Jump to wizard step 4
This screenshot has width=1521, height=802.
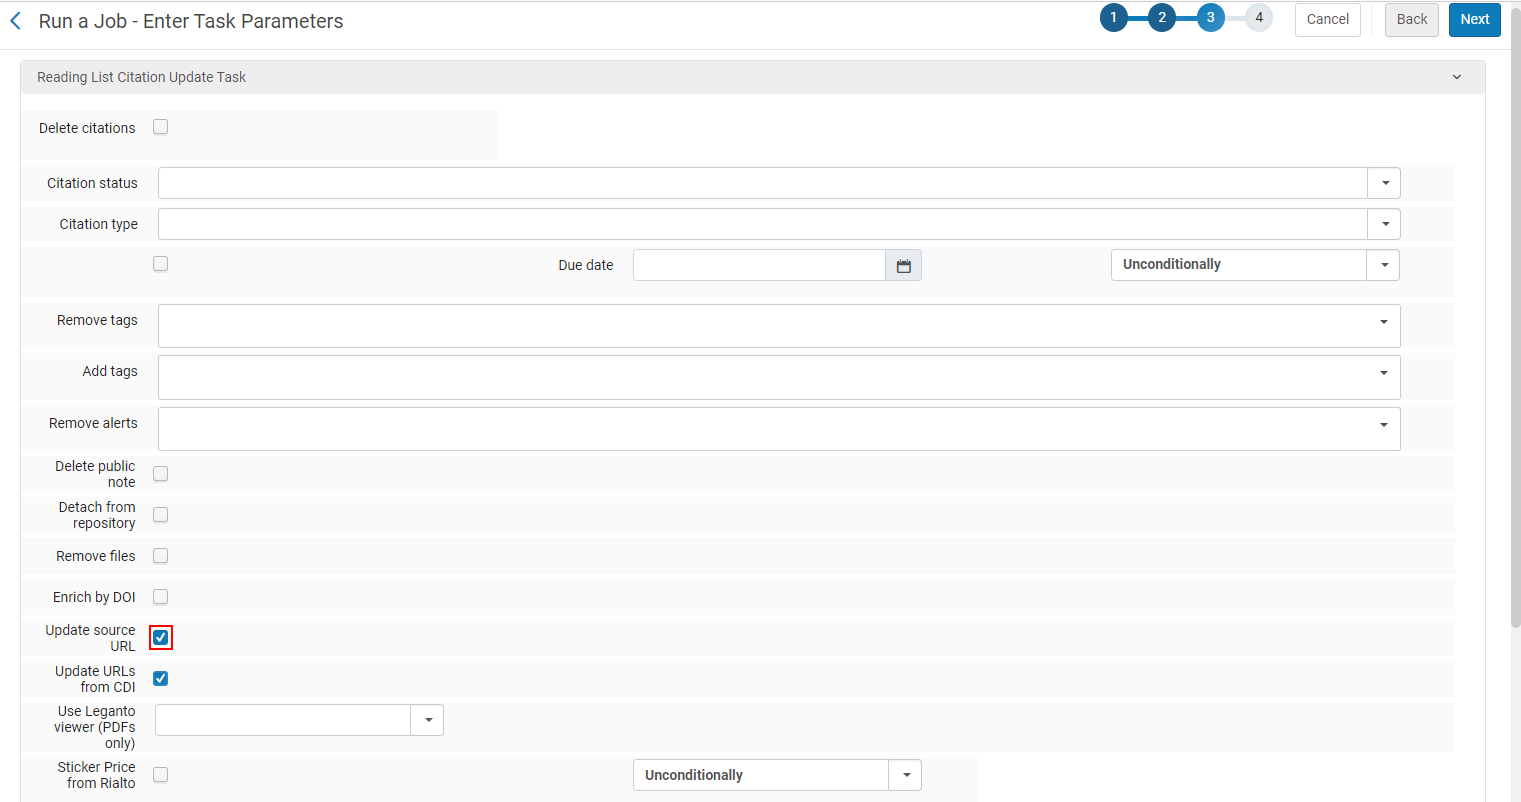[1259, 18]
